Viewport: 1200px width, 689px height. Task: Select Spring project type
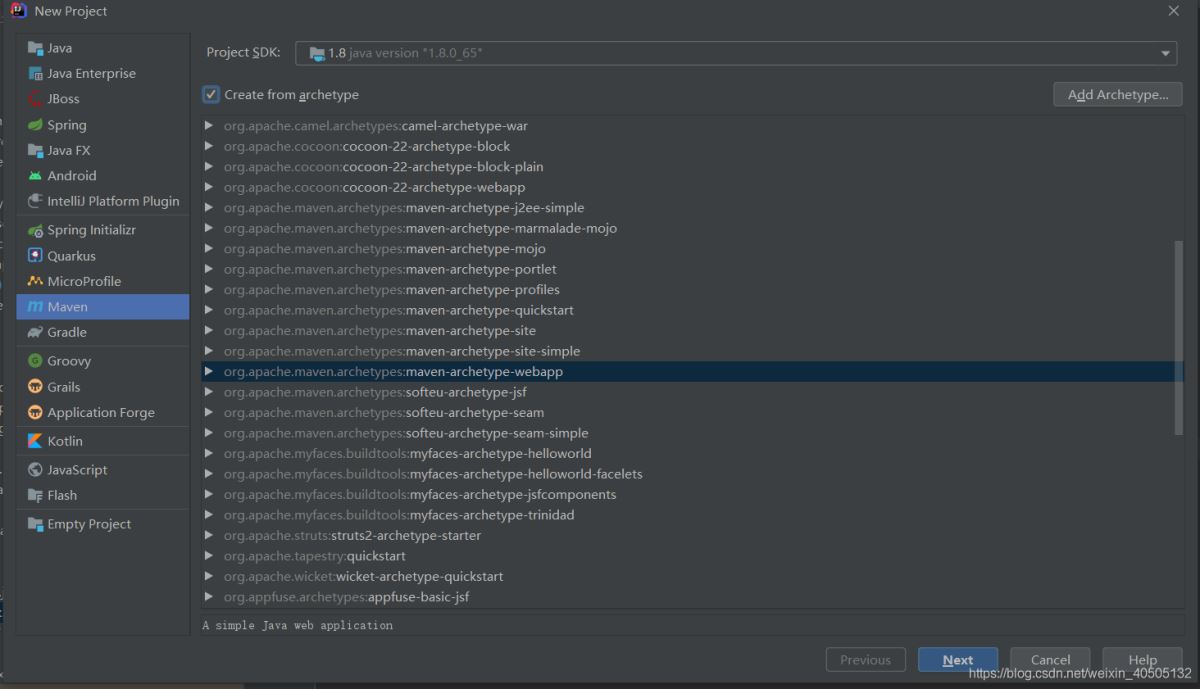click(103, 125)
